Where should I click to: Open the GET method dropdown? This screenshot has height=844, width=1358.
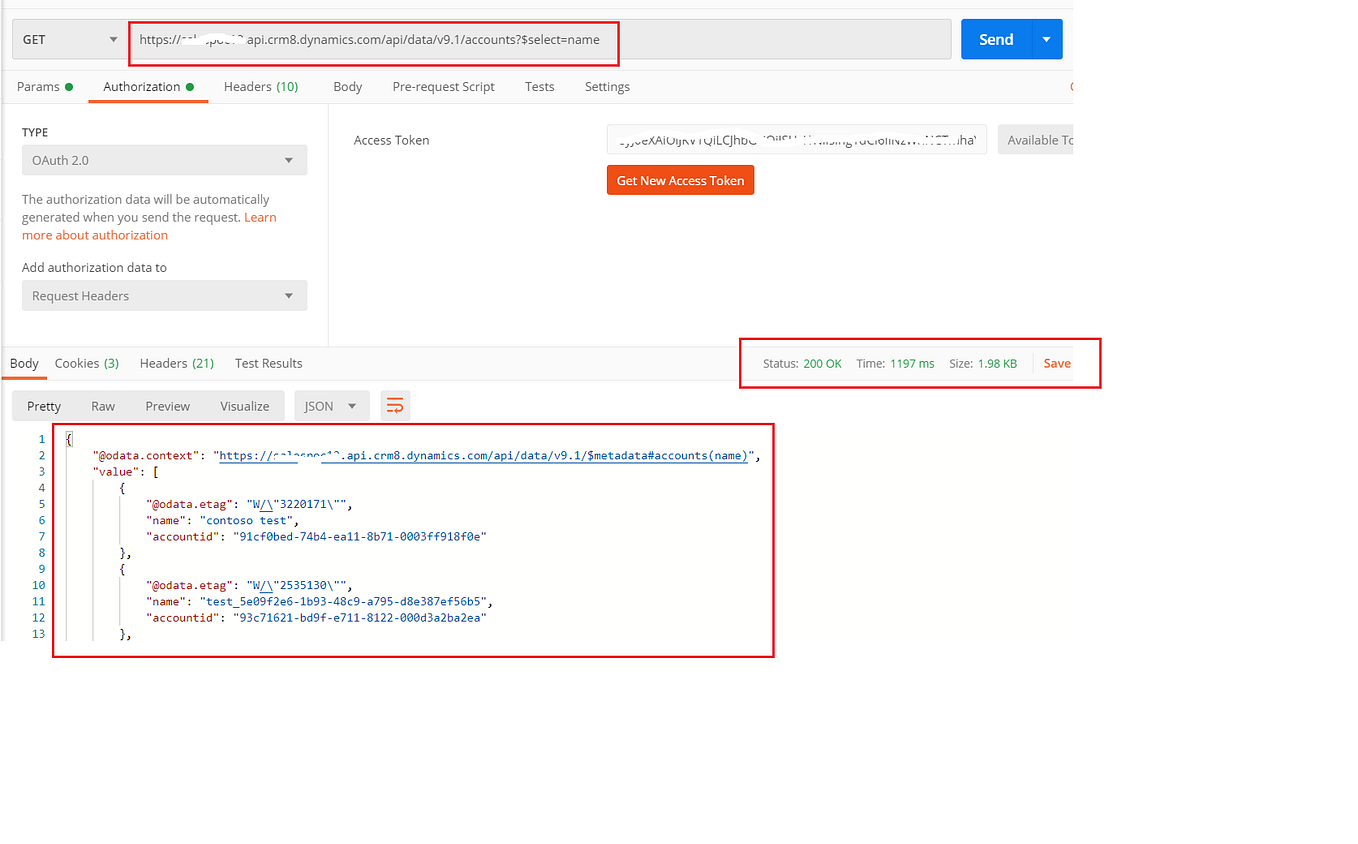[69, 38]
